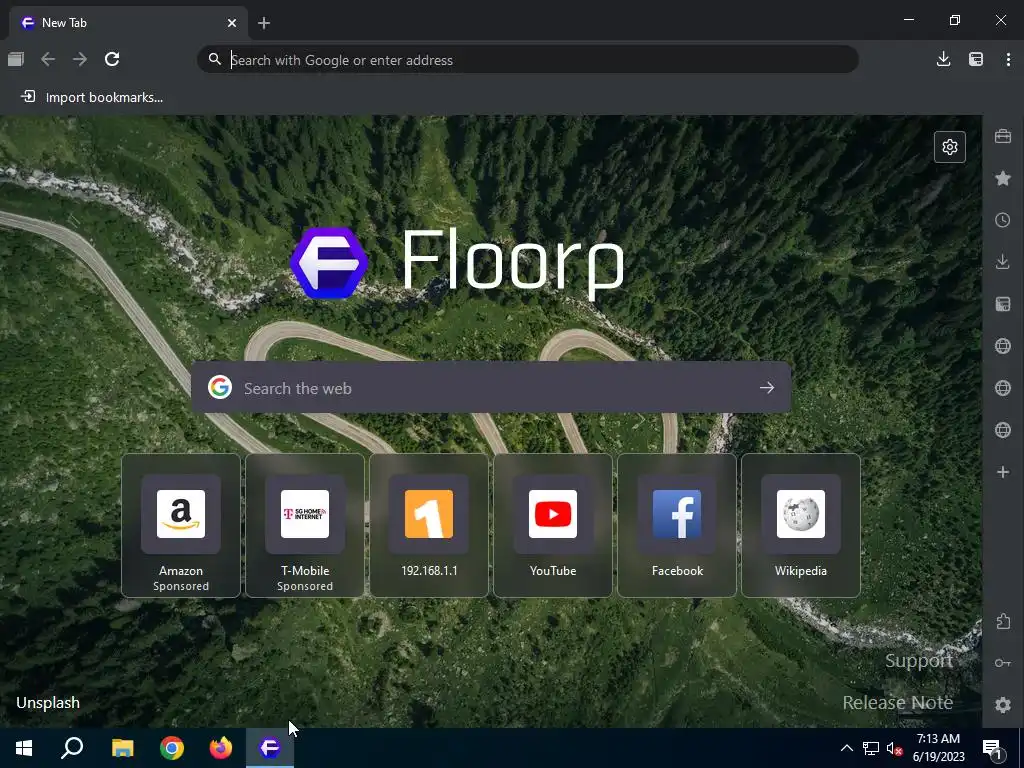Viewport: 1024px width, 768px height.
Task: Open Windows taskbar search
Action: pyautogui.click(x=72, y=748)
